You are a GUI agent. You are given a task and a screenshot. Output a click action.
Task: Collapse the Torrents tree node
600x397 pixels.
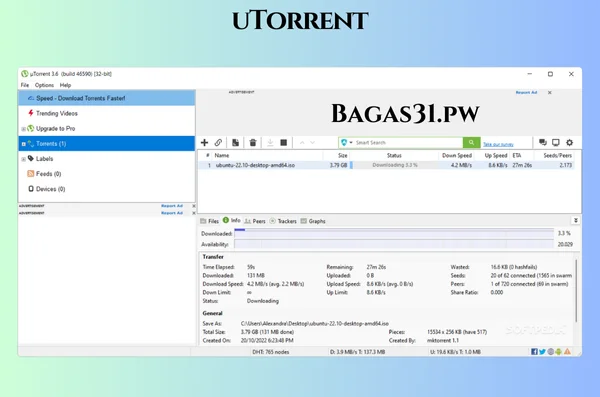23,144
